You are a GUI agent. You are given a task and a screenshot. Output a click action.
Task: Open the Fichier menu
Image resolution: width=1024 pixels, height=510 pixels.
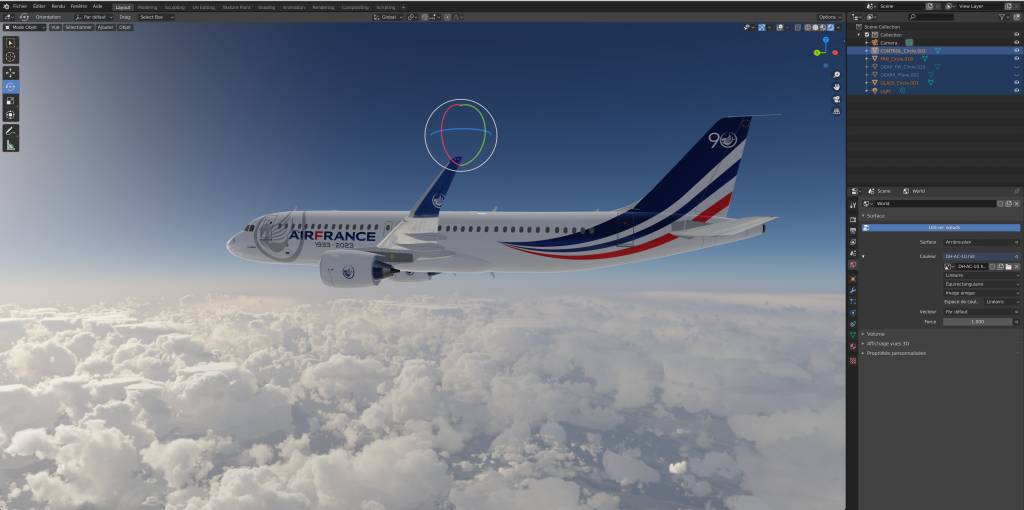pos(20,6)
